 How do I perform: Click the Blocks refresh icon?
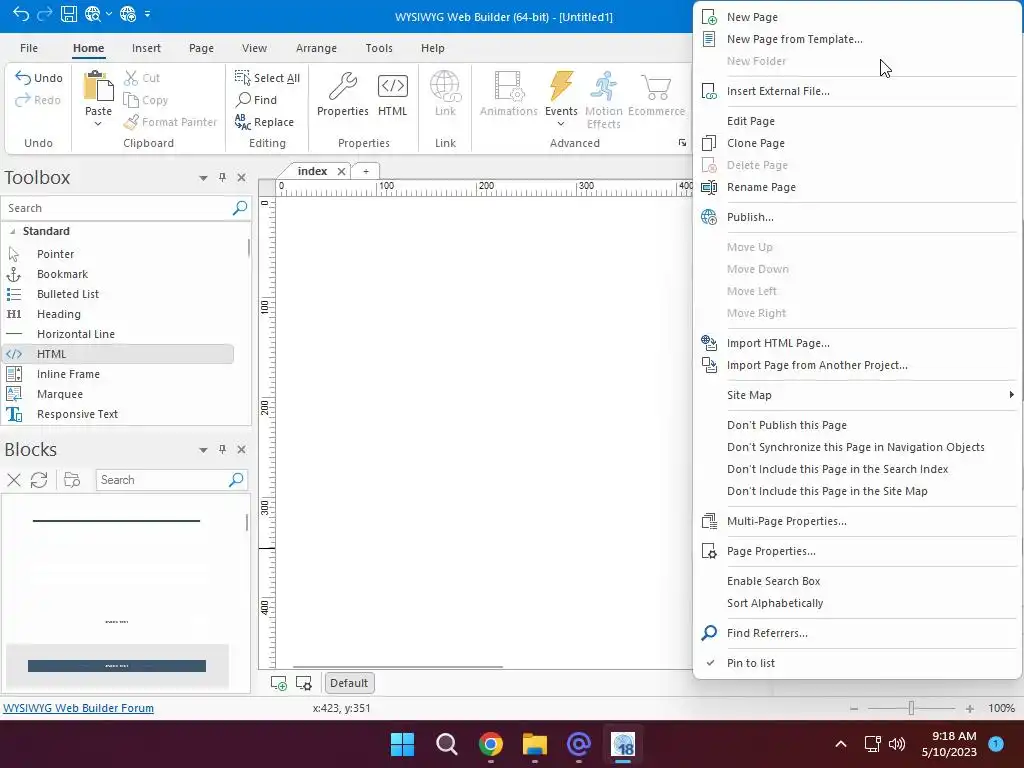(x=39, y=480)
